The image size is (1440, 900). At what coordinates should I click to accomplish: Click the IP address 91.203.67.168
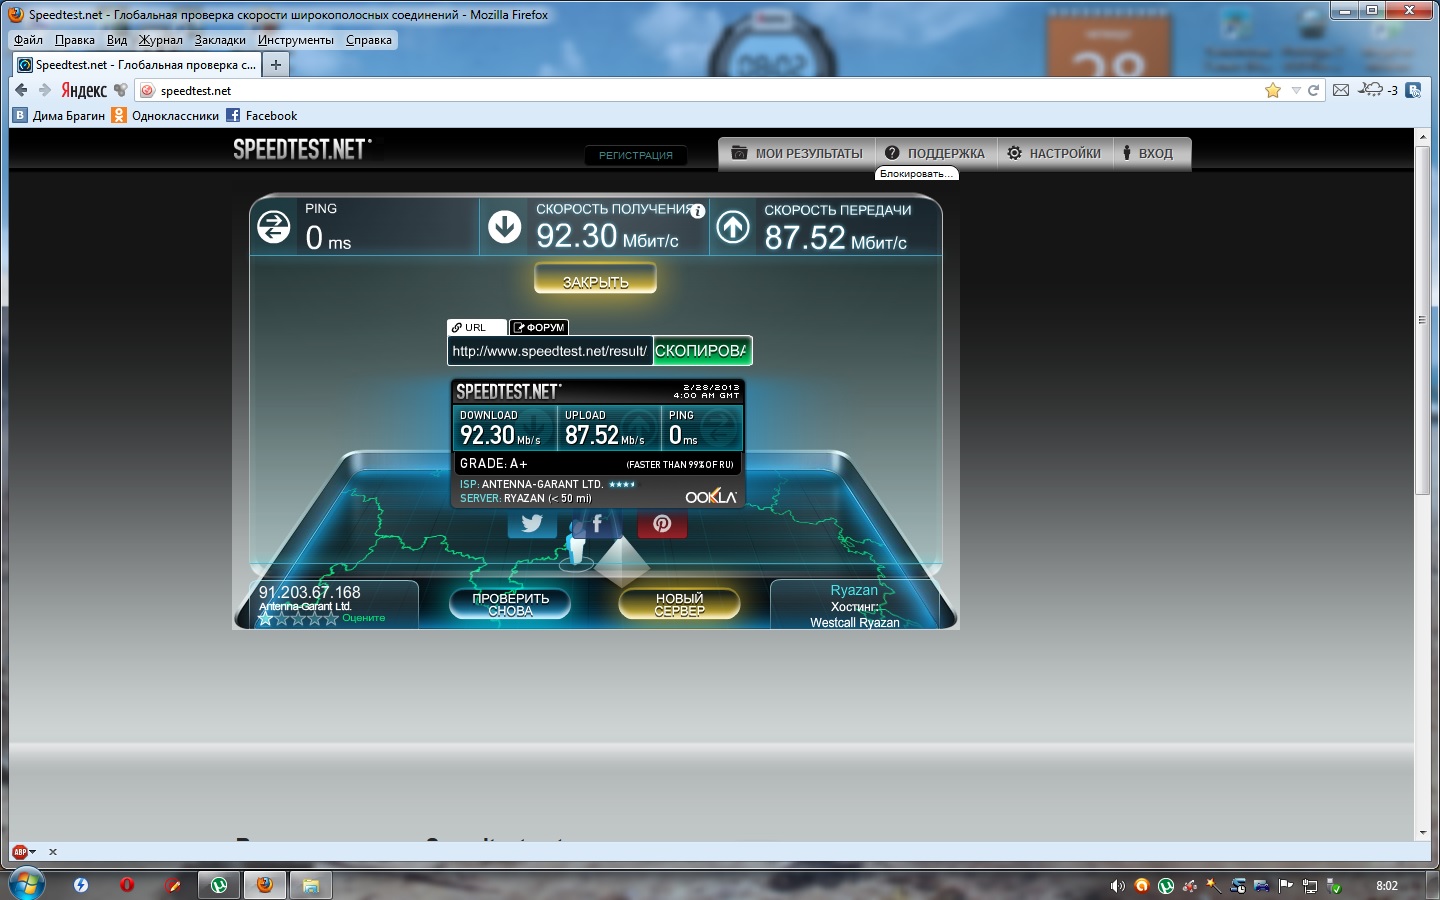coord(310,592)
